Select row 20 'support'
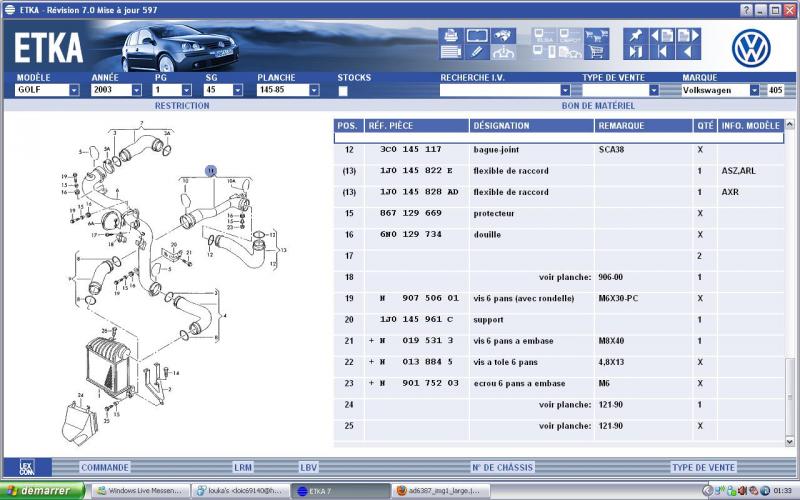The height and width of the screenshot is (500, 800). pos(559,320)
